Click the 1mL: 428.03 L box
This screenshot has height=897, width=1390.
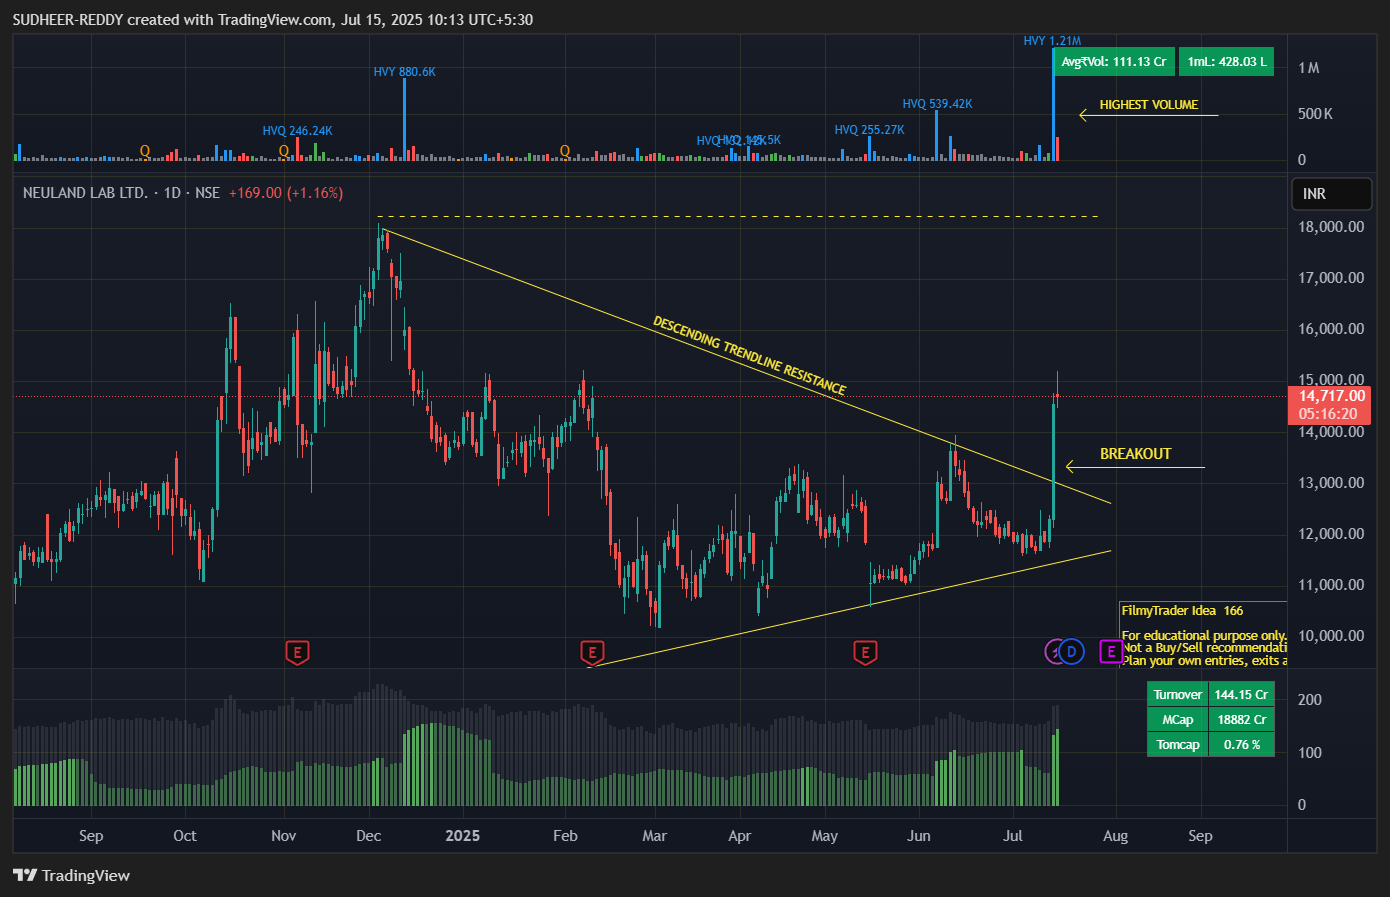(1226, 62)
